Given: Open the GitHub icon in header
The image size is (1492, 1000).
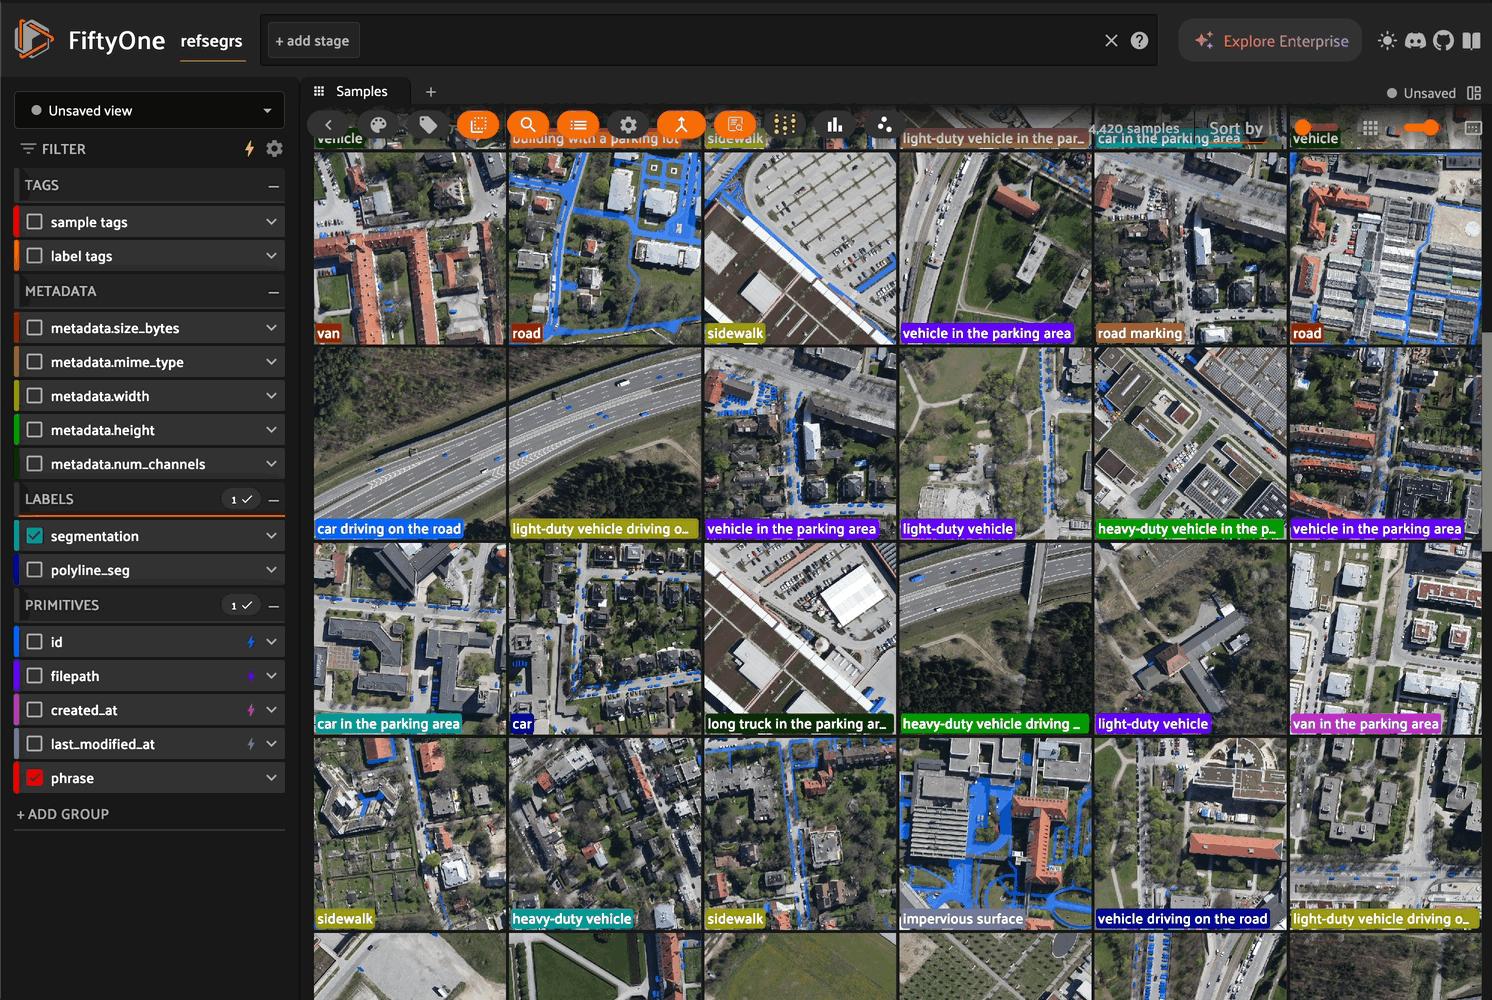Looking at the screenshot, I should point(1443,41).
